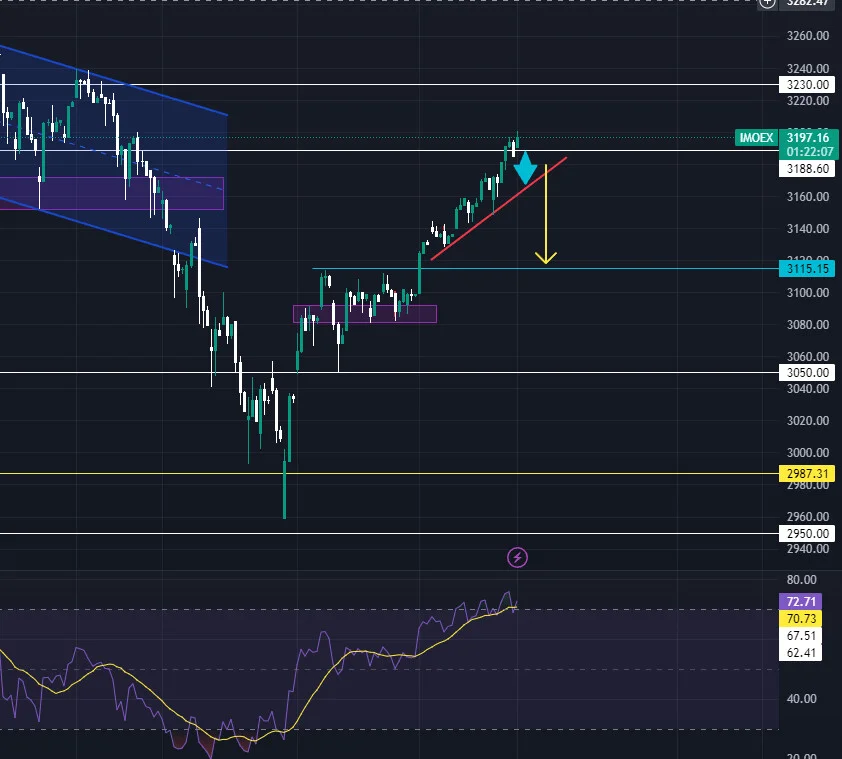Click the purple RSI value 72.71
Viewport: 842px width, 759px height.
pyautogui.click(x=801, y=602)
